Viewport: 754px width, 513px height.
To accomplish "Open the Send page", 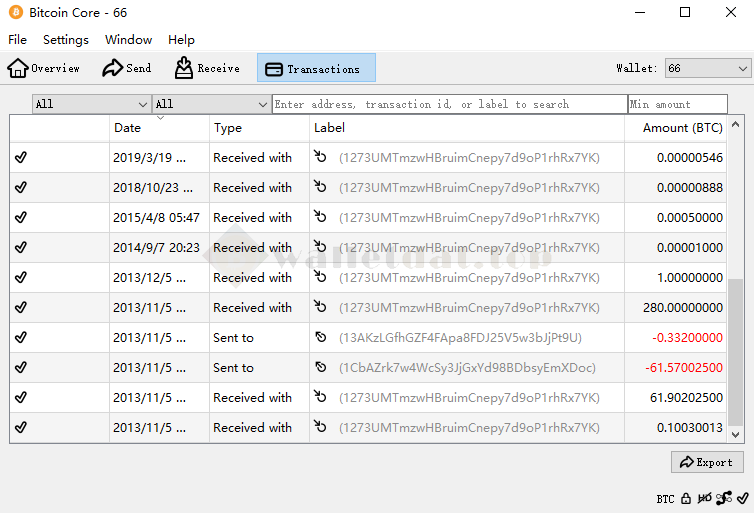I will point(127,68).
